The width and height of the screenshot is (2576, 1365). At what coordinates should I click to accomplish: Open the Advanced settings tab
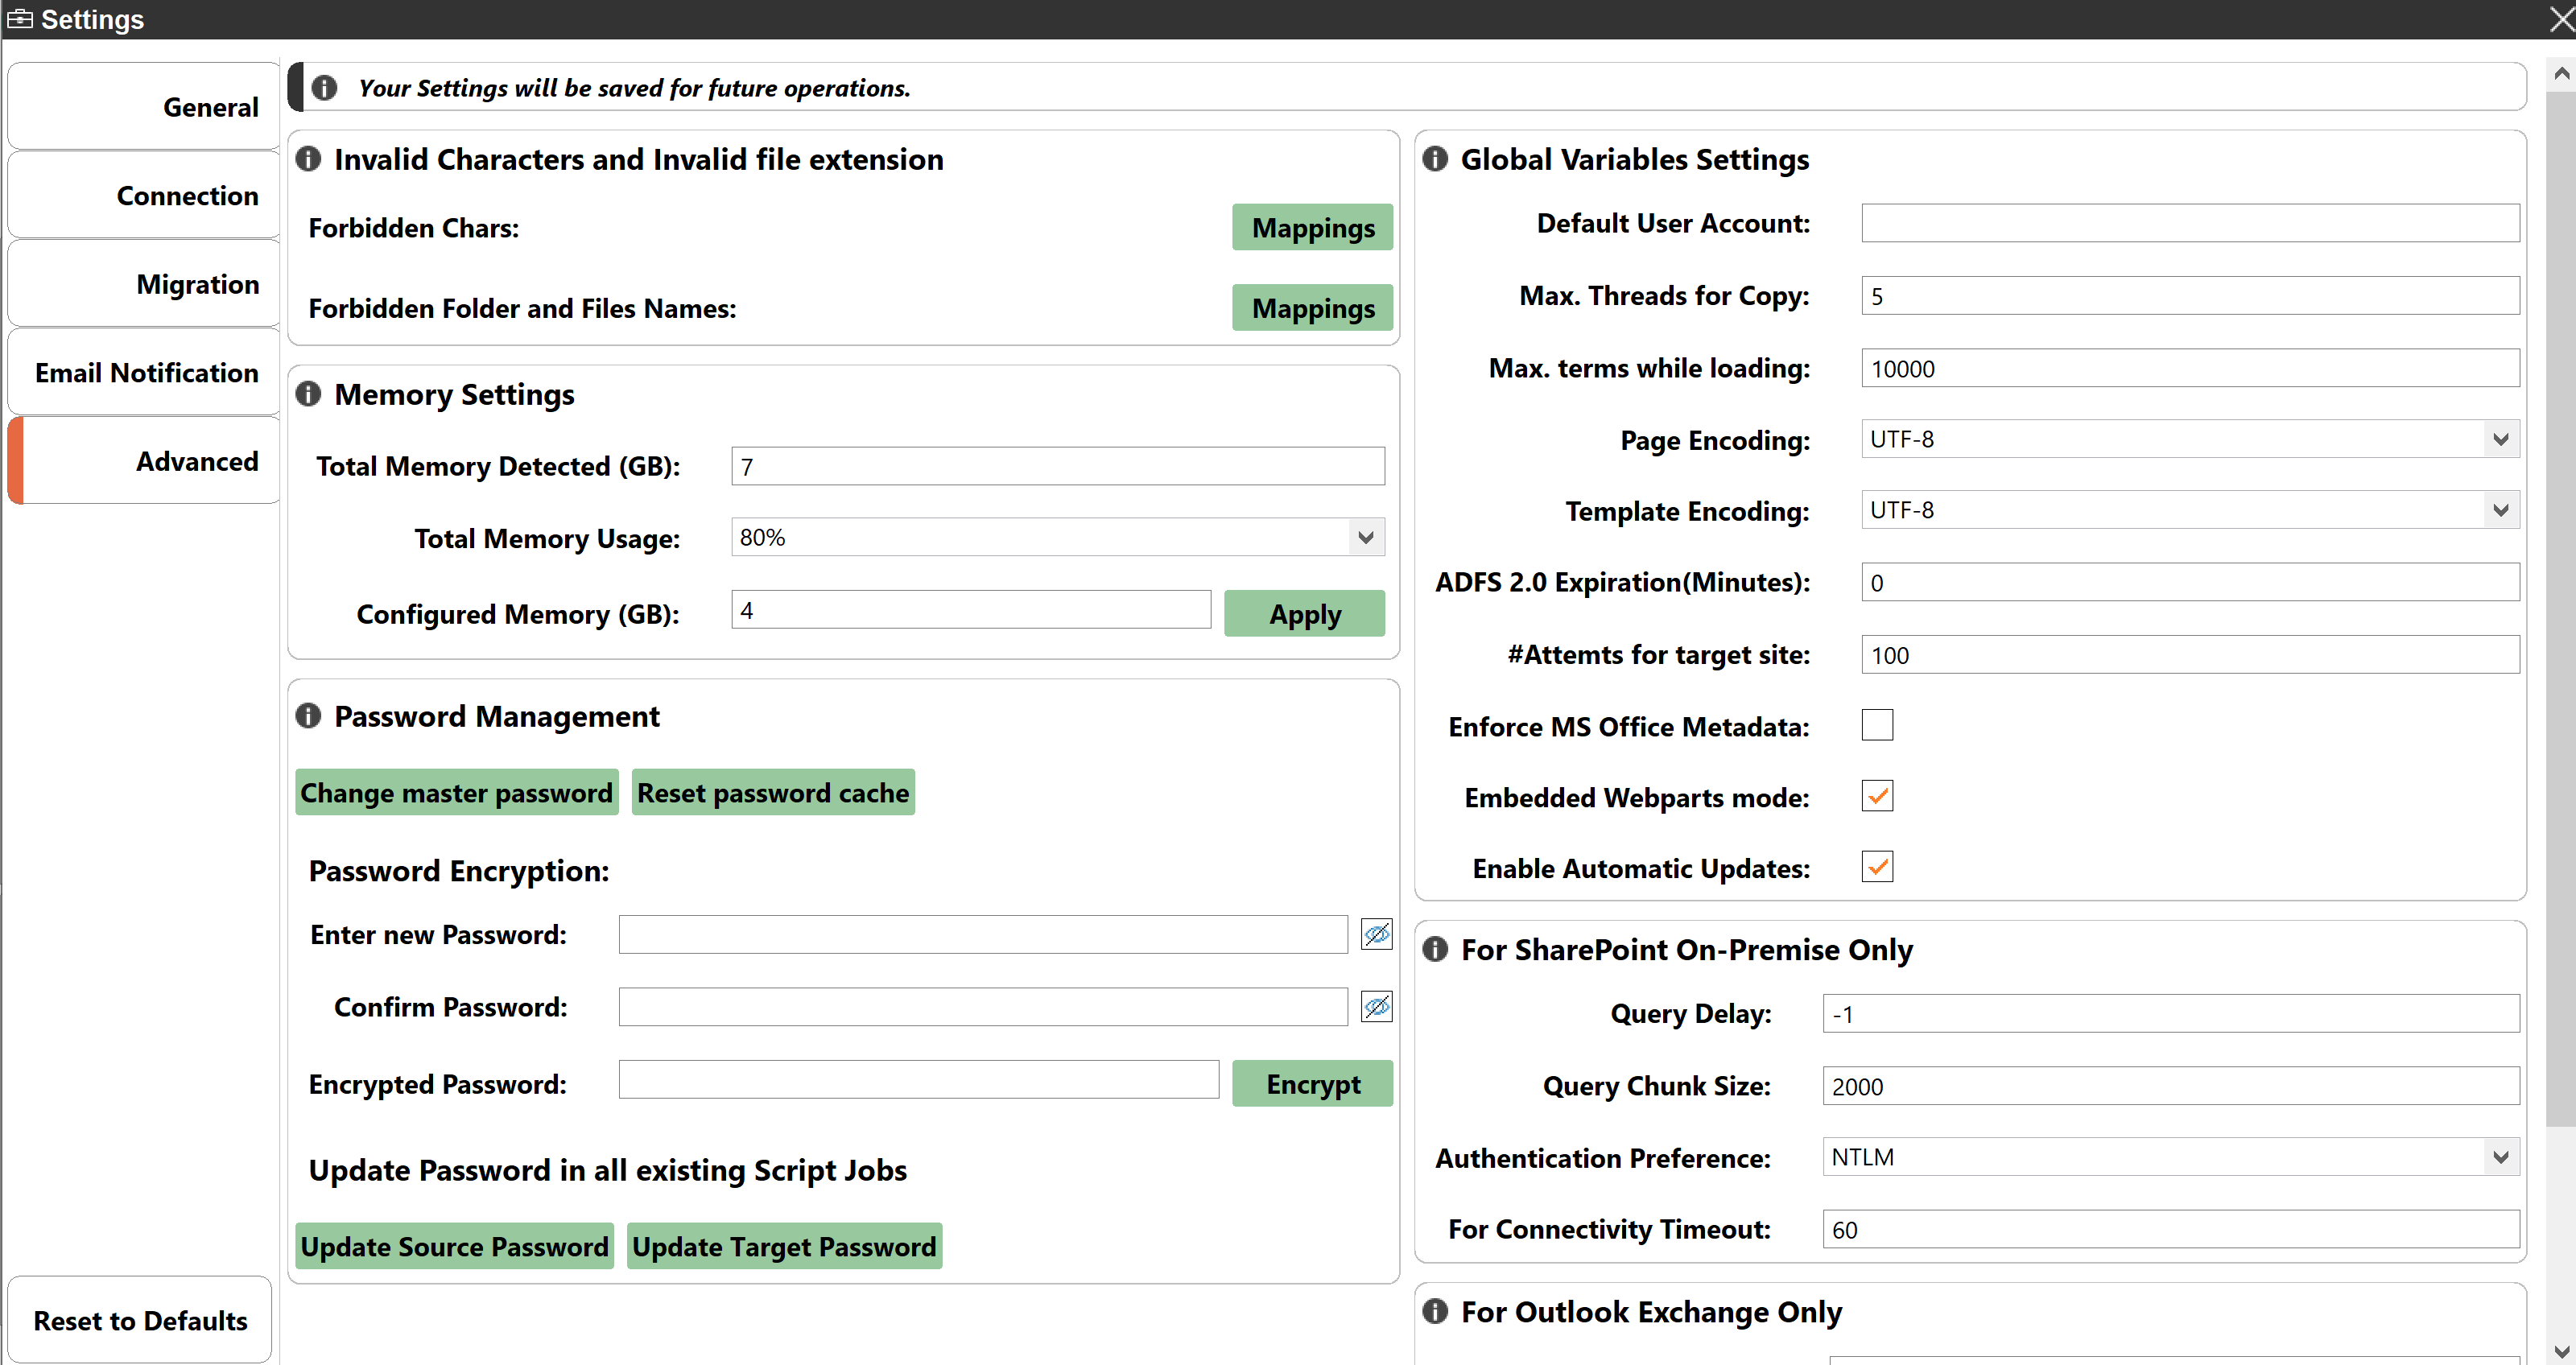tap(198, 460)
